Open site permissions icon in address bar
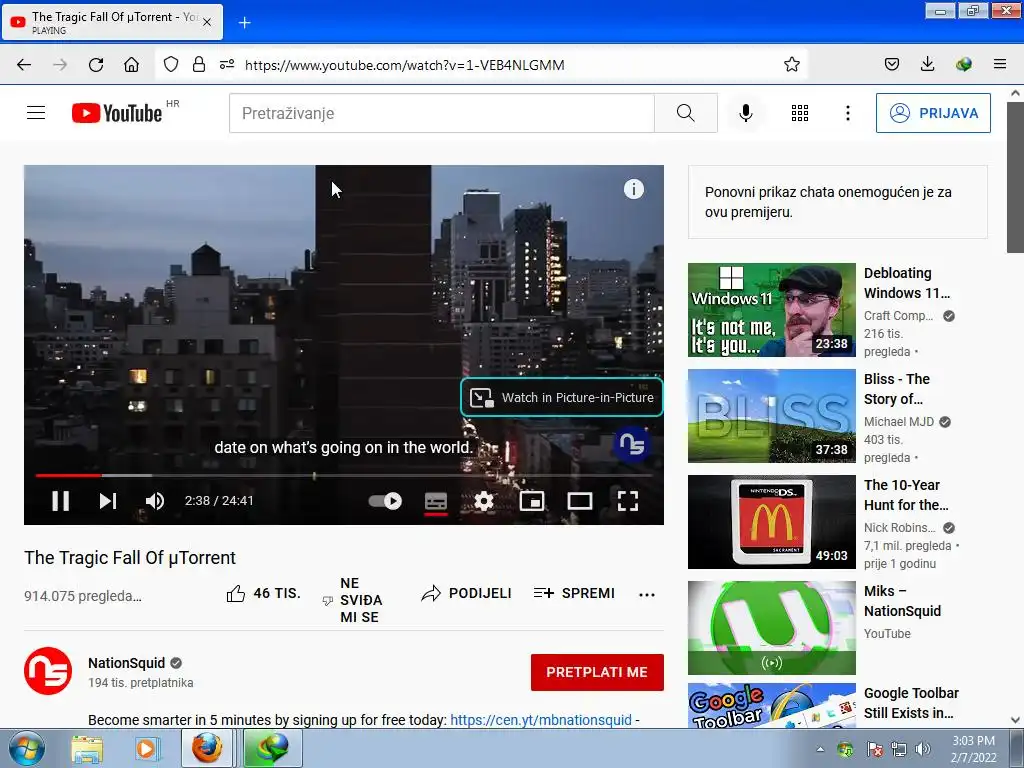This screenshot has height=768, width=1024. point(227,64)
